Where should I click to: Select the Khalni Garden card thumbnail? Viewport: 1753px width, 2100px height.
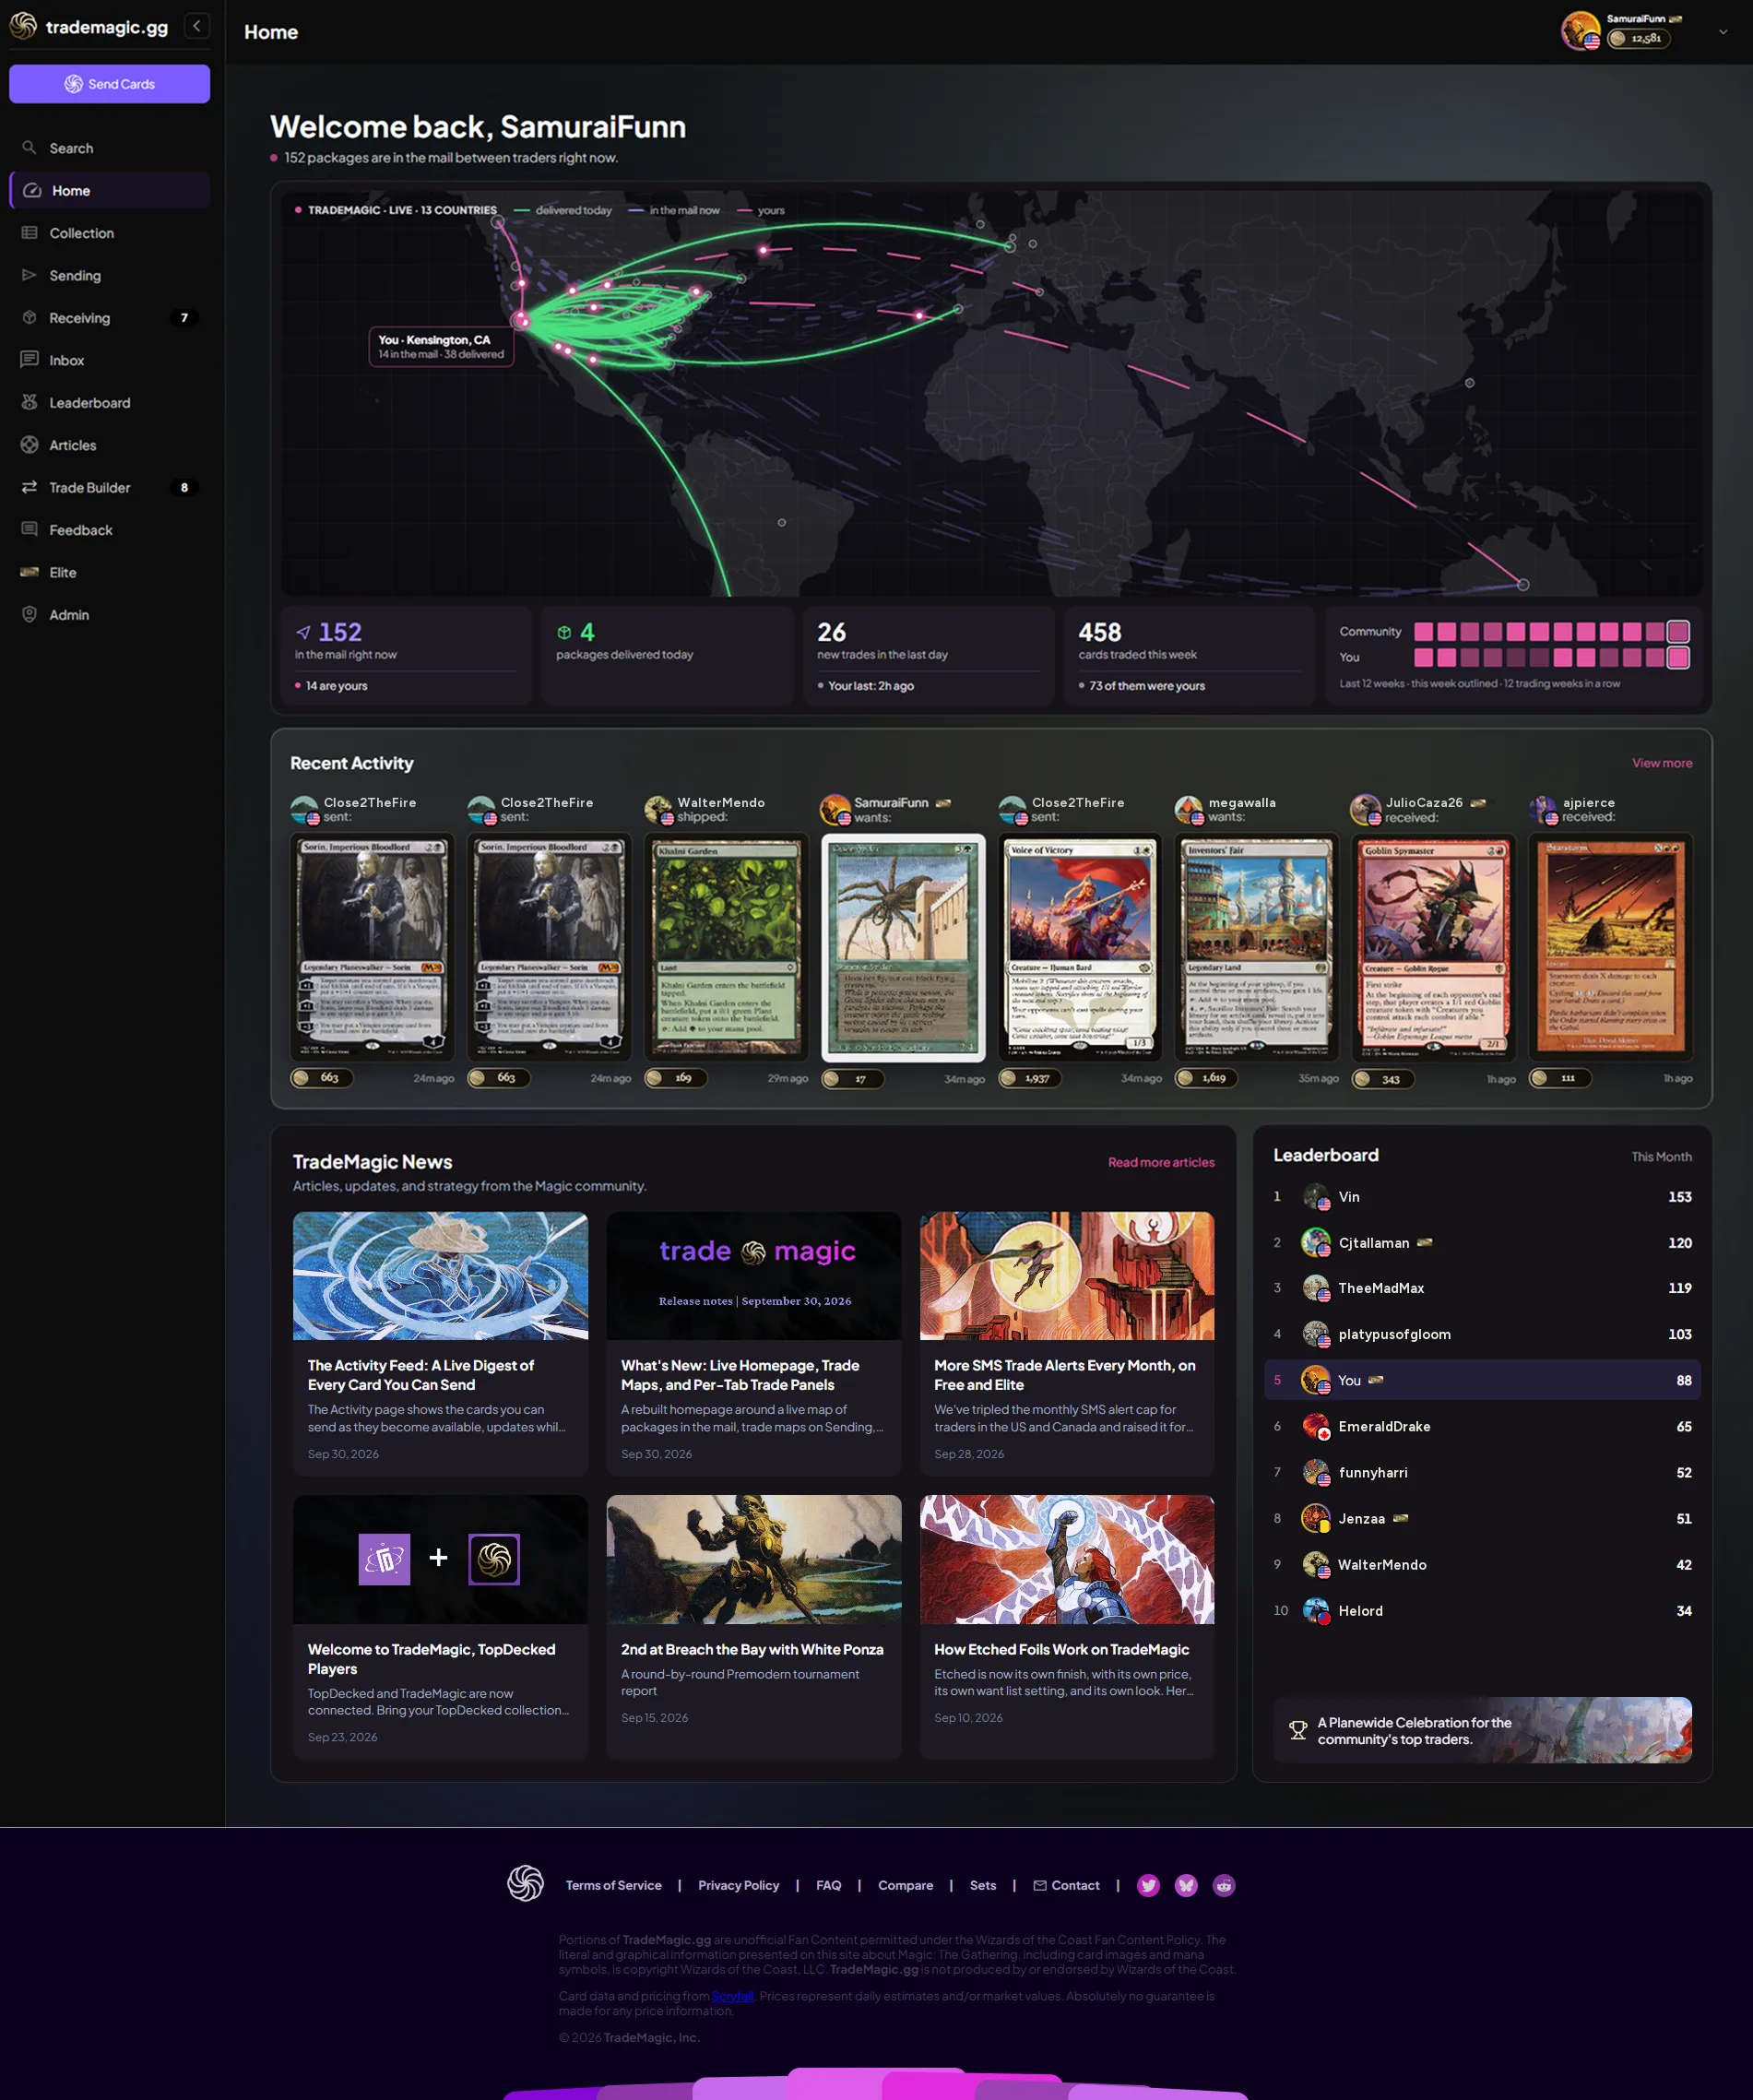[x=727, y=947]
